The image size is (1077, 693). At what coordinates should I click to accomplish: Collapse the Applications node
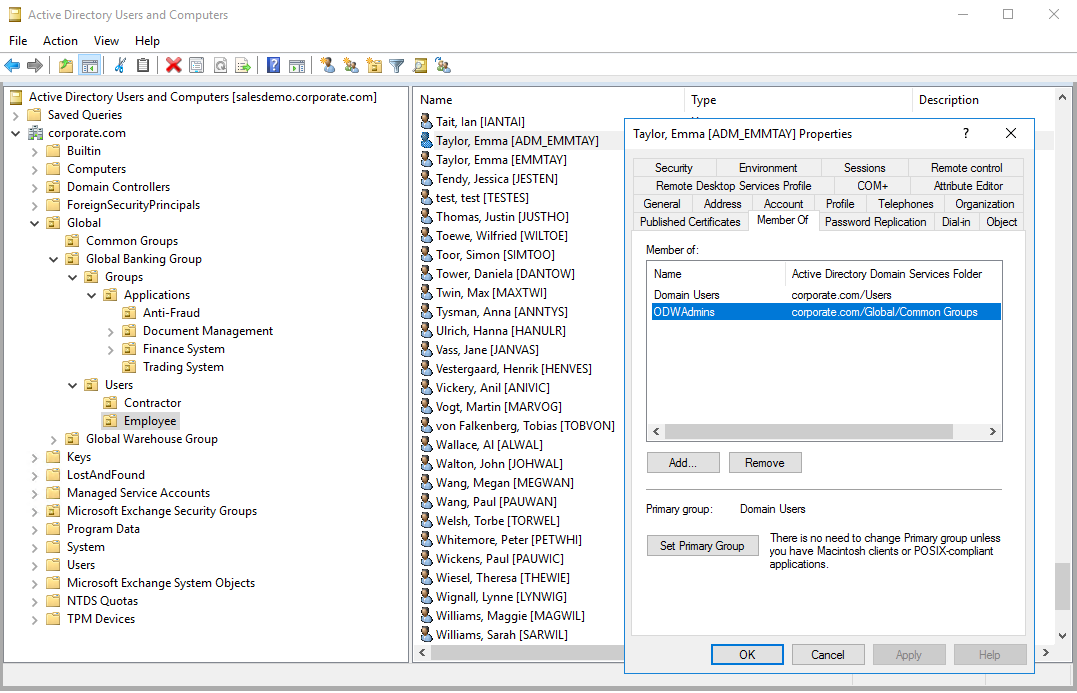pos(91,295)
